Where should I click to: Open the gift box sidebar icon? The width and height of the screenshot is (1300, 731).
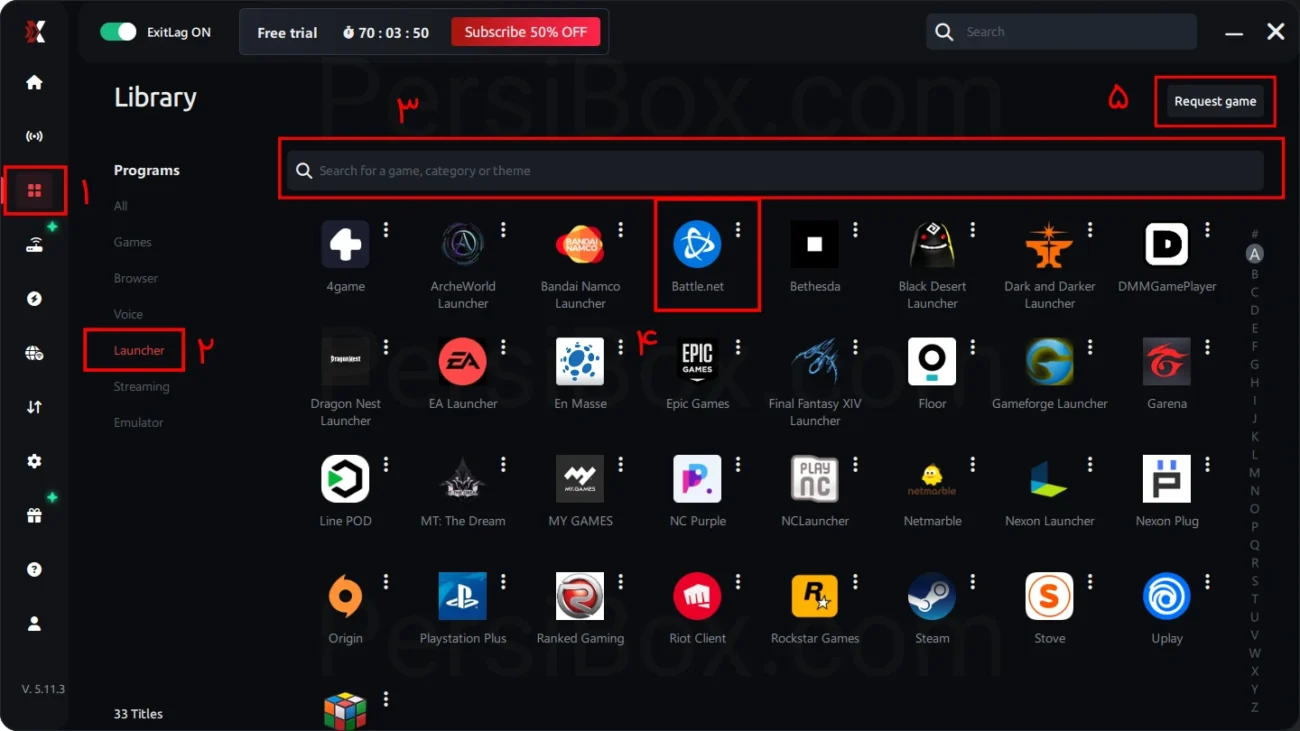coord(34,516)
